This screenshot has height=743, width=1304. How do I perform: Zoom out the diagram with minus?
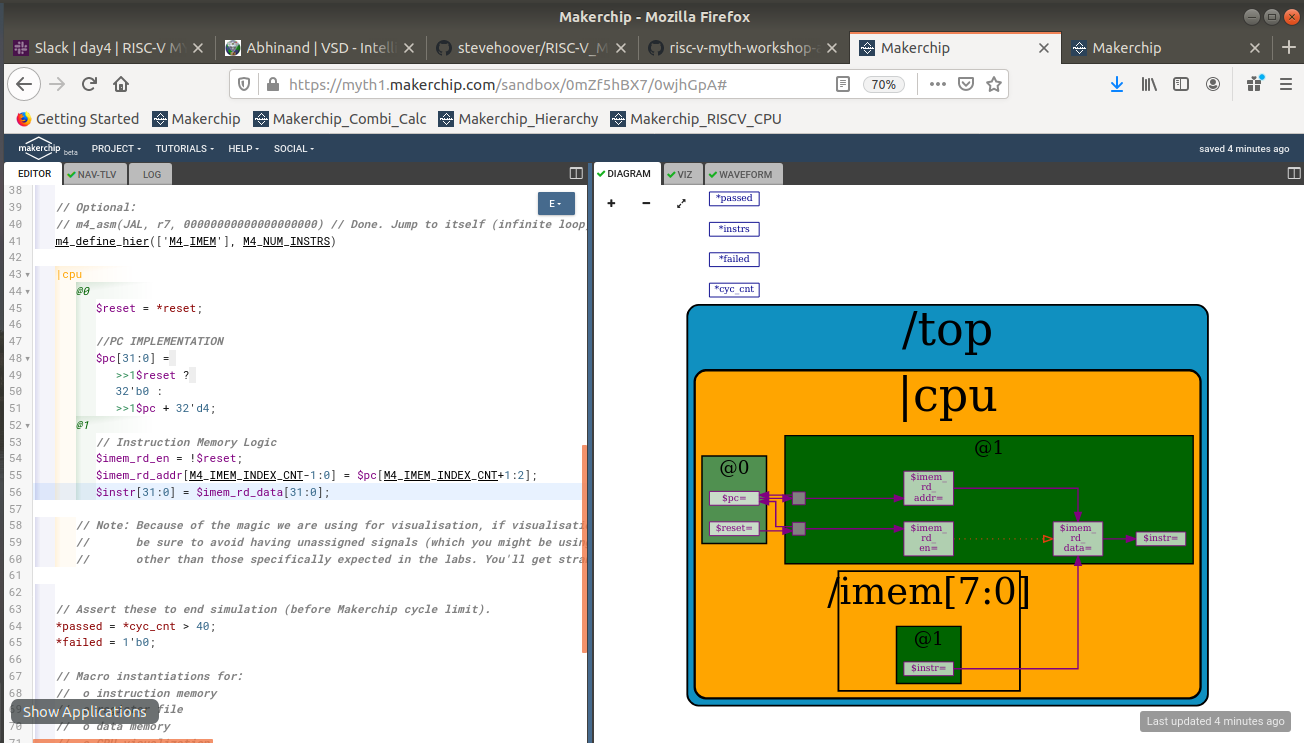click(x=646, y=203)
